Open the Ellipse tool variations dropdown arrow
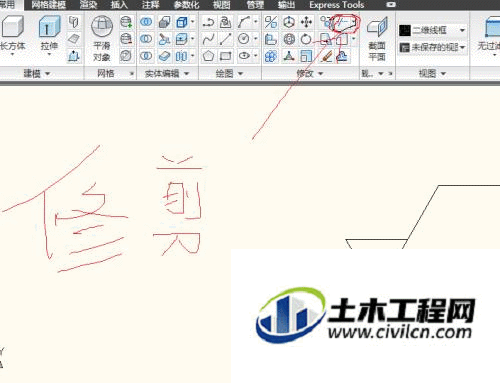Viewport: 500px width, 383px height. click(x=256, y=56)
